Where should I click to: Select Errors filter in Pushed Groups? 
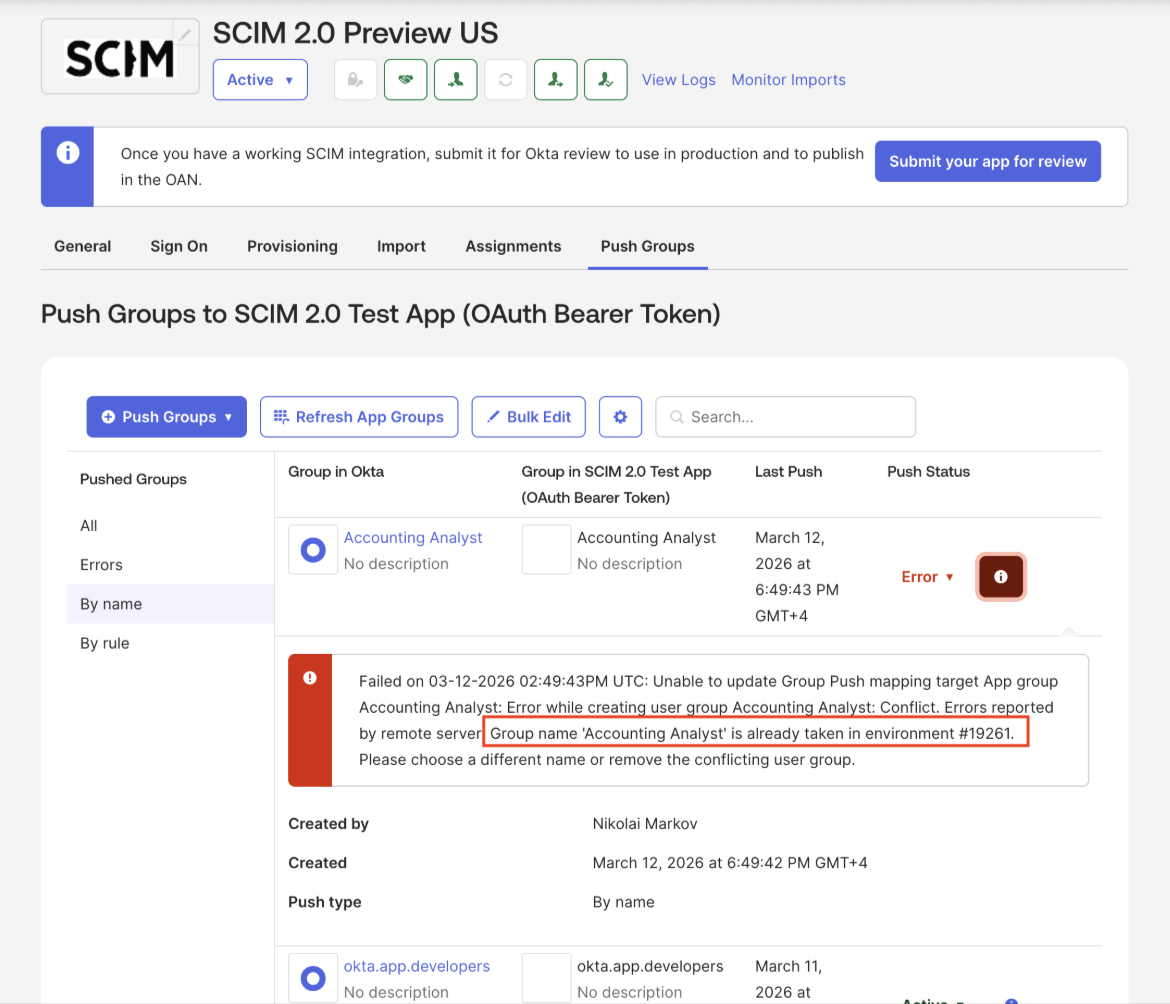coord(101,565)
